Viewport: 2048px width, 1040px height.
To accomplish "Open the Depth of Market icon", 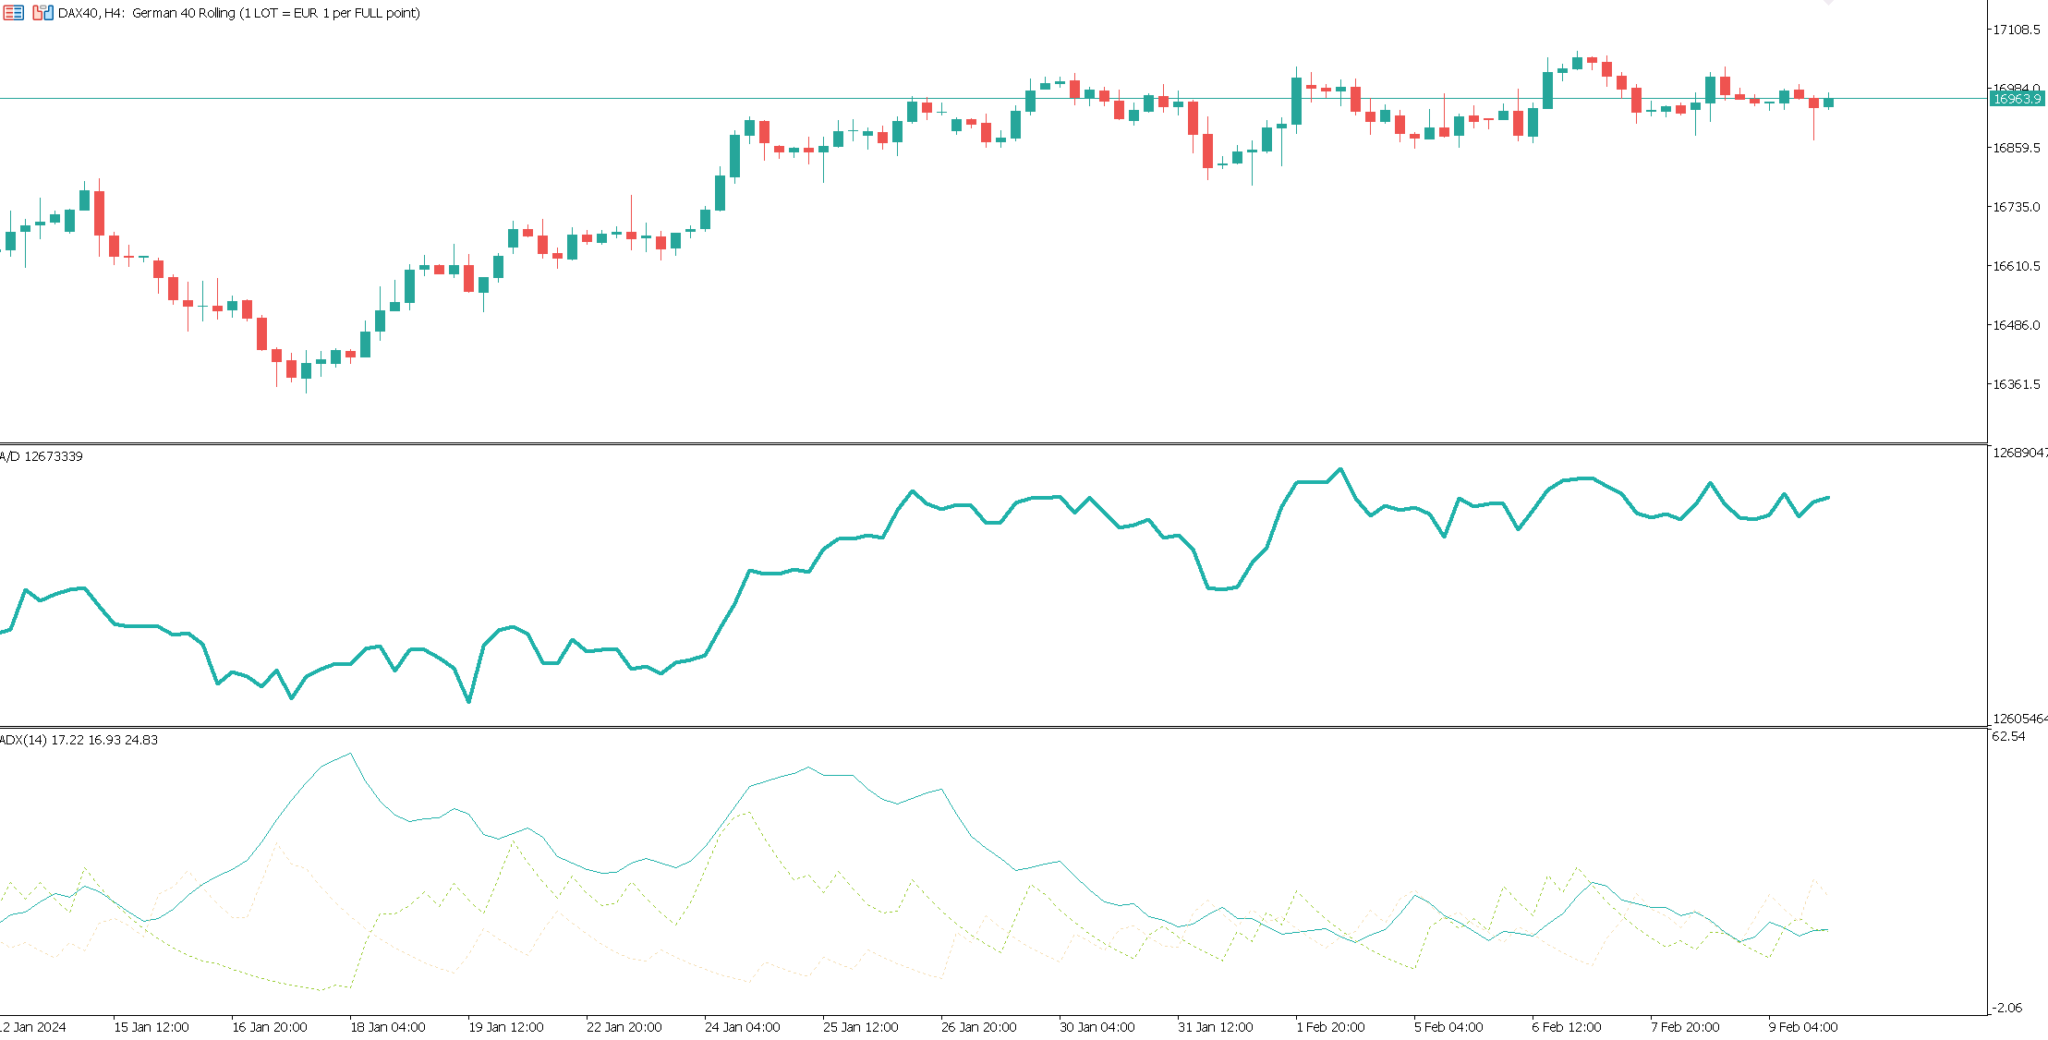I will [13, 13].
